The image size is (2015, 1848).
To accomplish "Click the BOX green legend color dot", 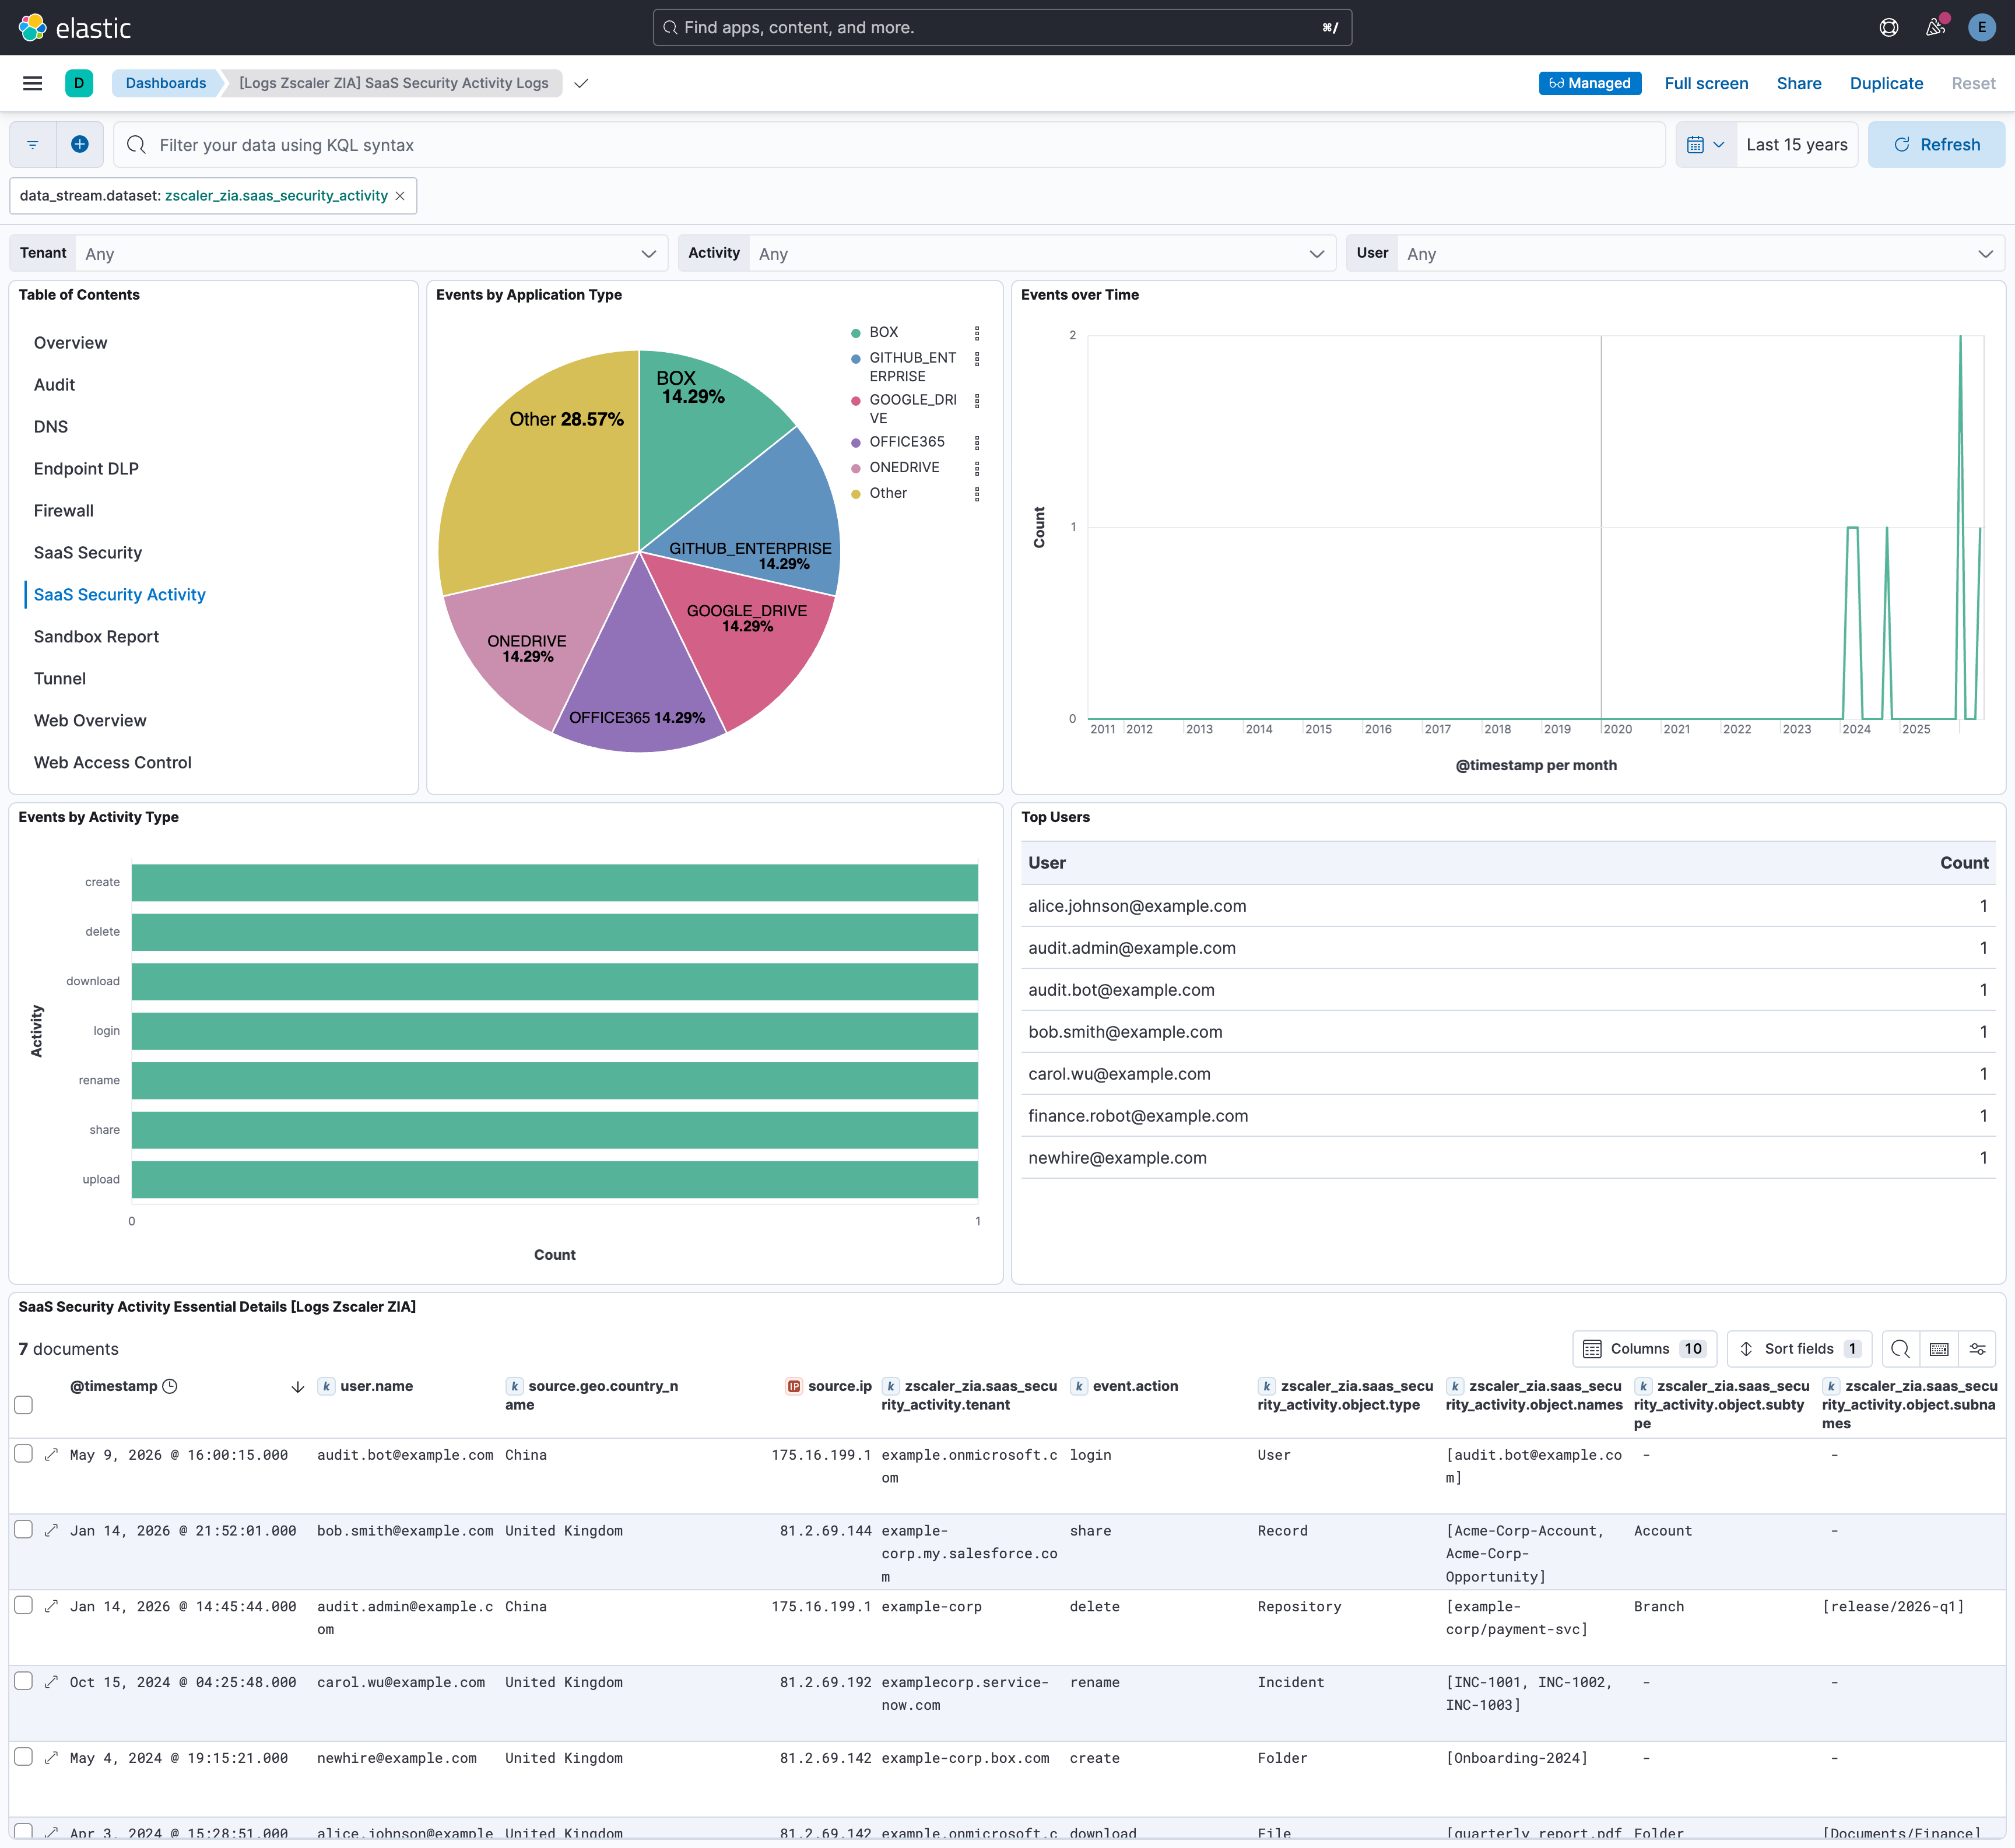I will coord(855,333).
